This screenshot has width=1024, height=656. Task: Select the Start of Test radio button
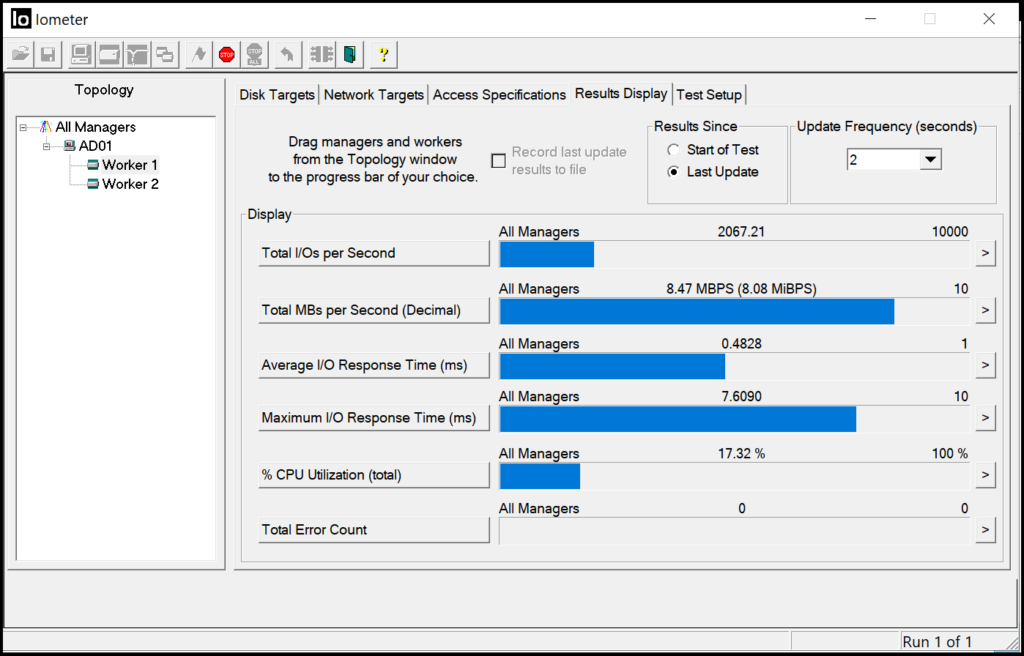[673, 149]
